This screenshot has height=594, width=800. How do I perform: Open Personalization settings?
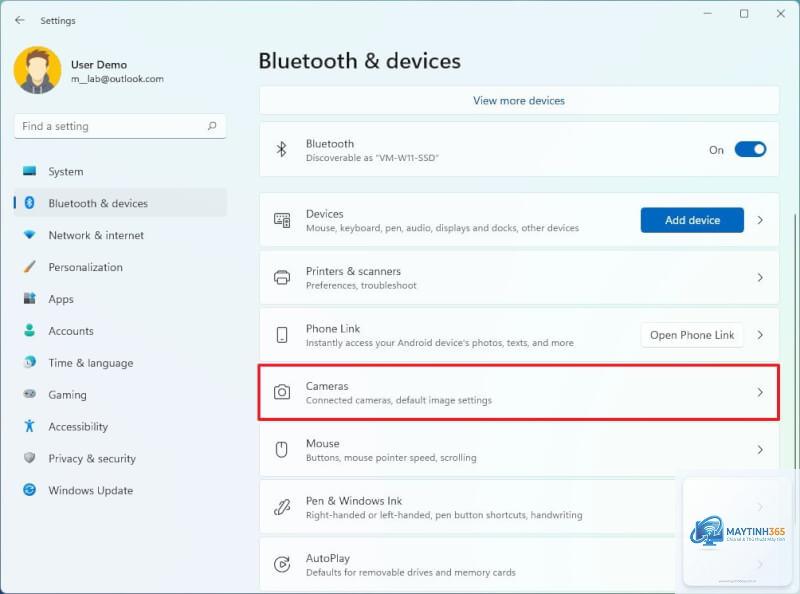(120, 266)
